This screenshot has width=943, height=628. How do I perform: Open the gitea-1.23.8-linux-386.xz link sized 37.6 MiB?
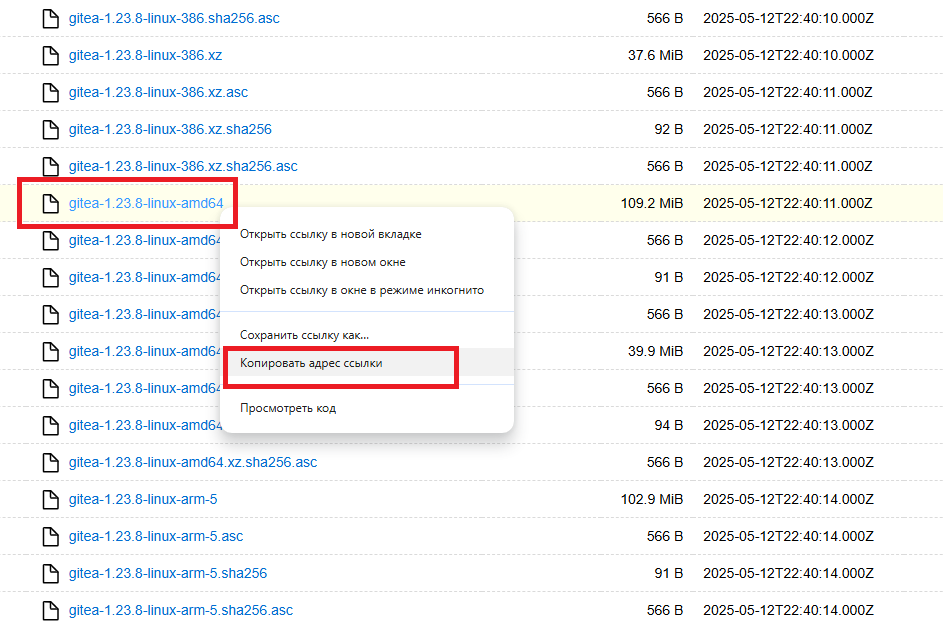pyautogui.click(x=145, y=55)
